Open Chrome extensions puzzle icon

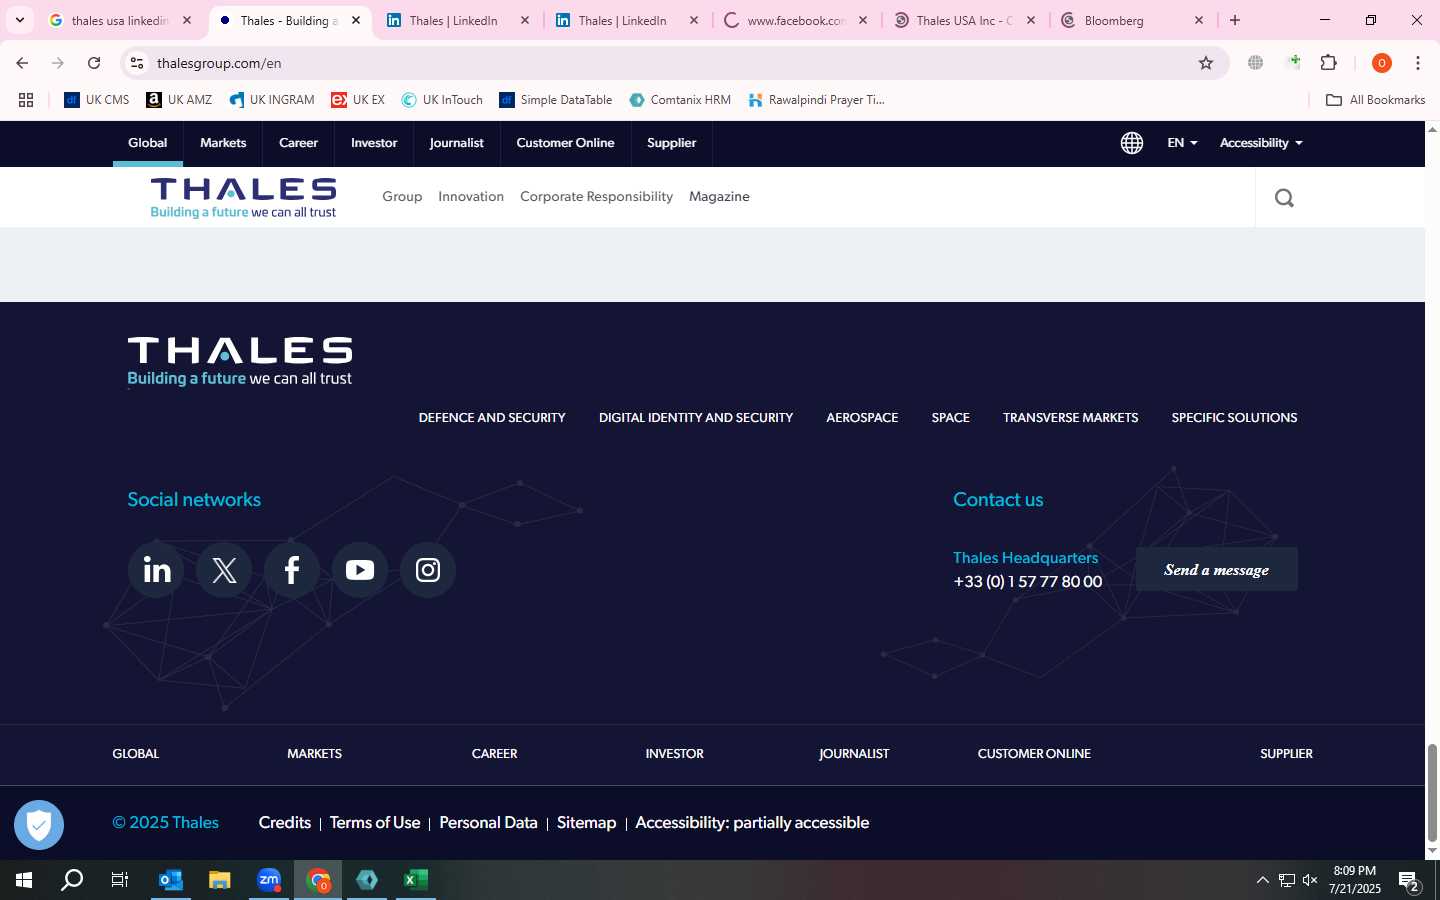pyautogui.click(x=1329, y=63)
